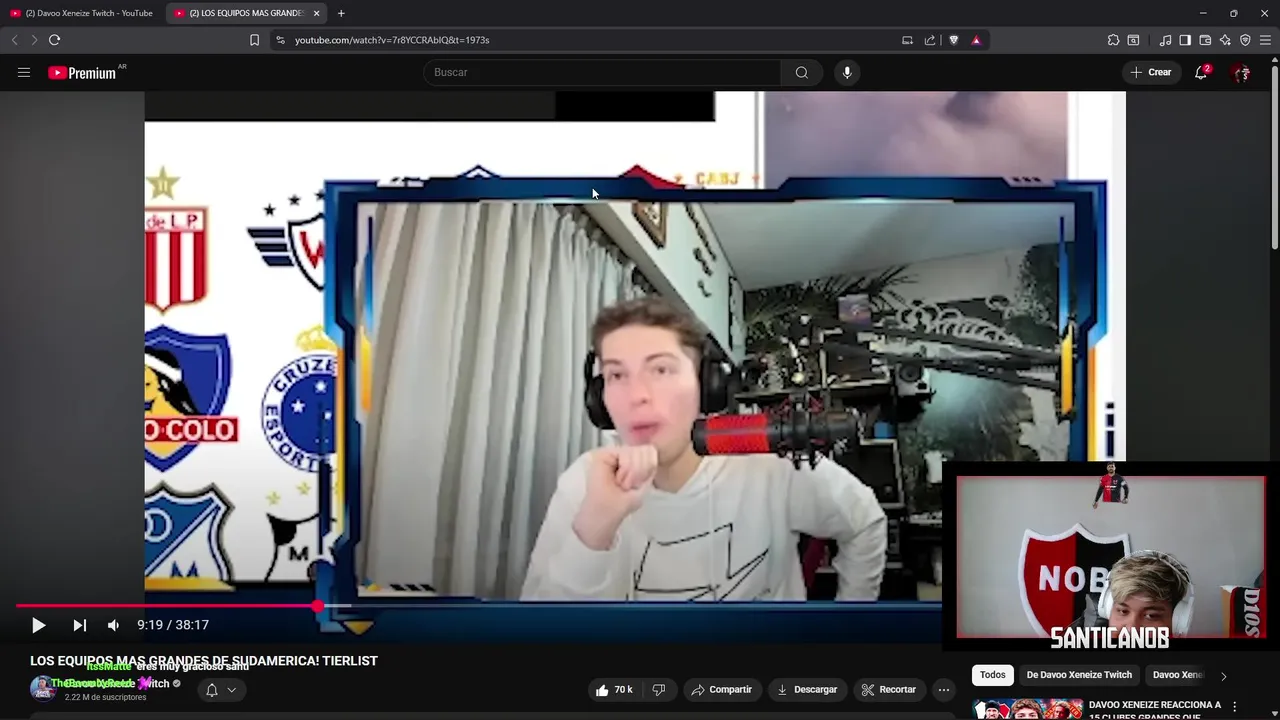Click the Compartir share button
1280x720 pixels.
[721, 690]
